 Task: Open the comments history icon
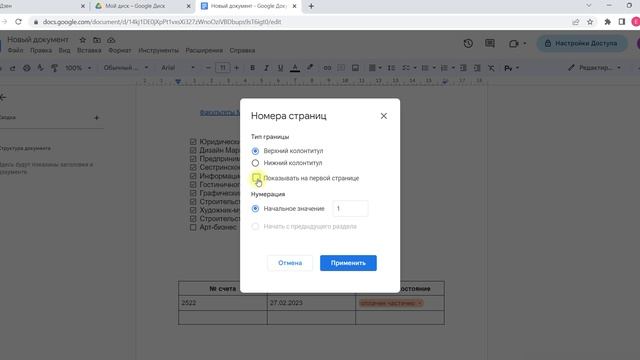490,43
